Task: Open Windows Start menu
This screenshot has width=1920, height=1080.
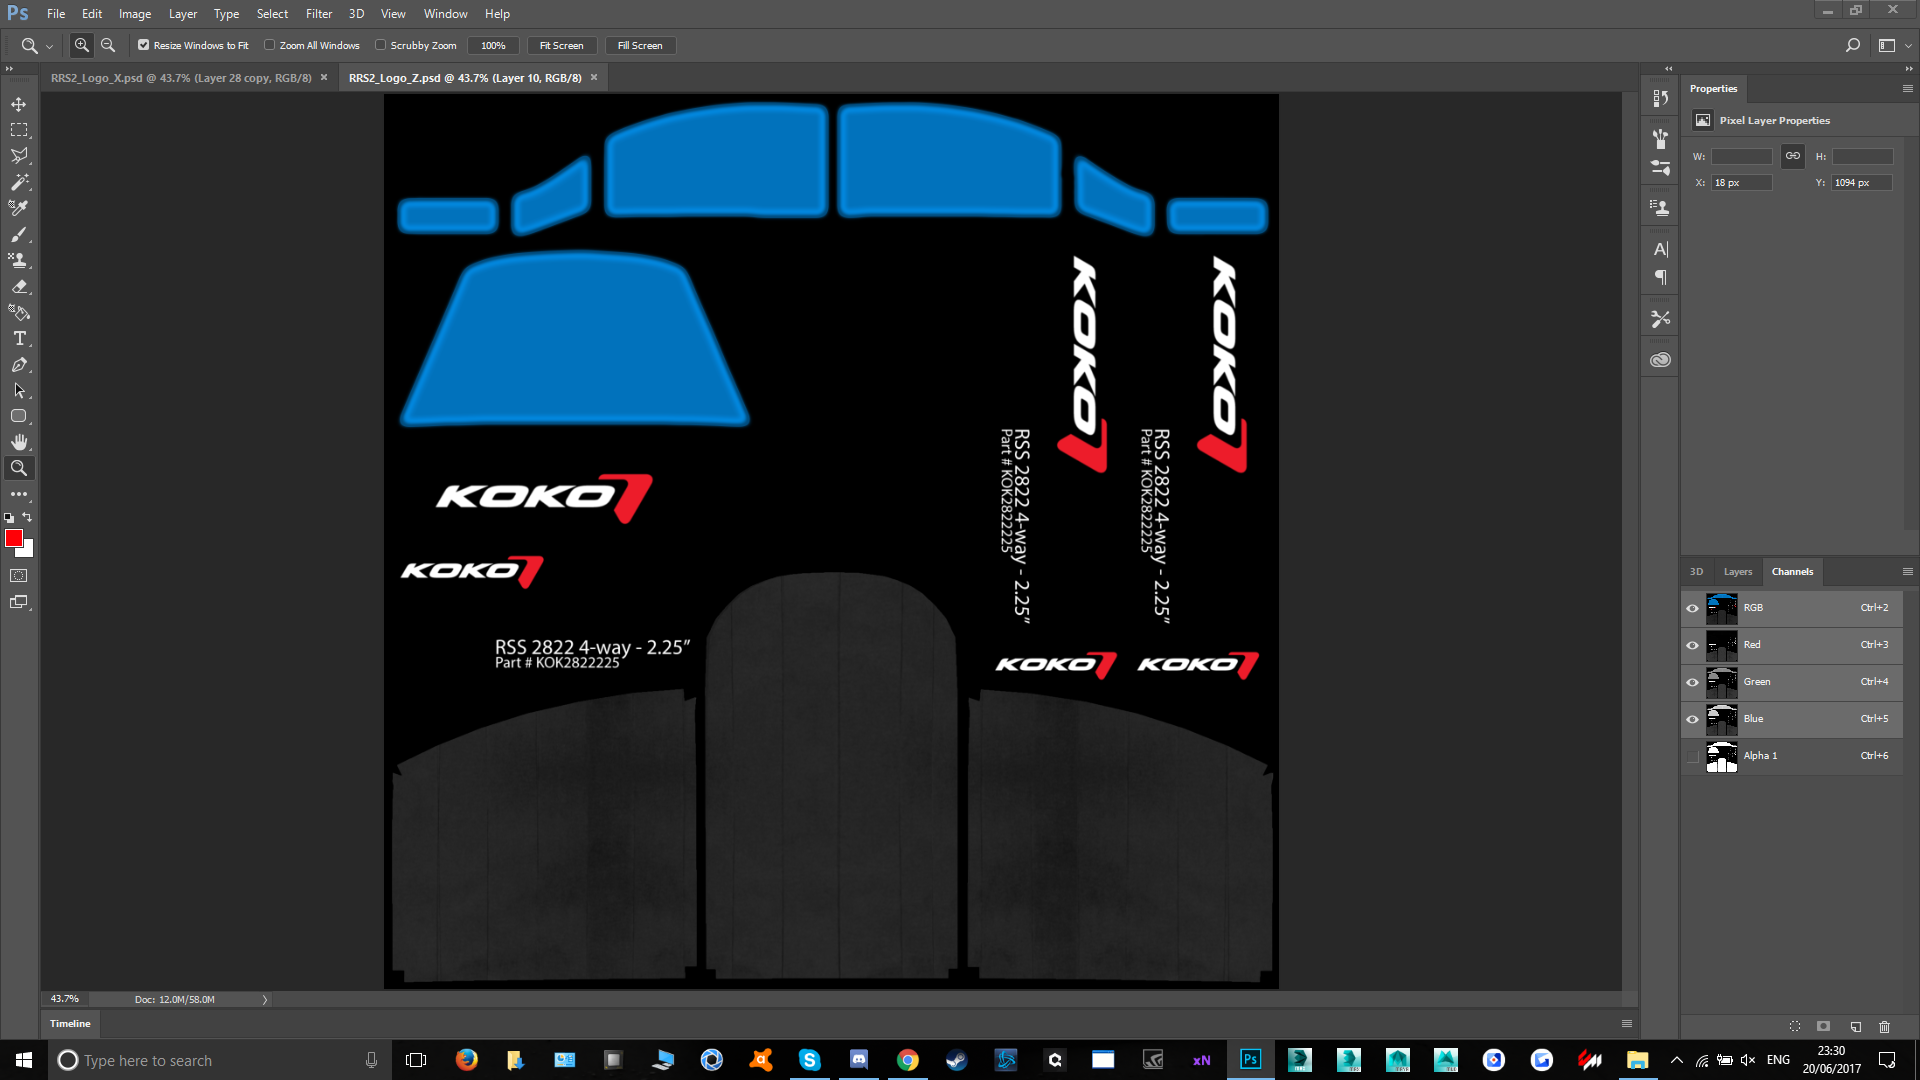Action: tap(24, 1060)
